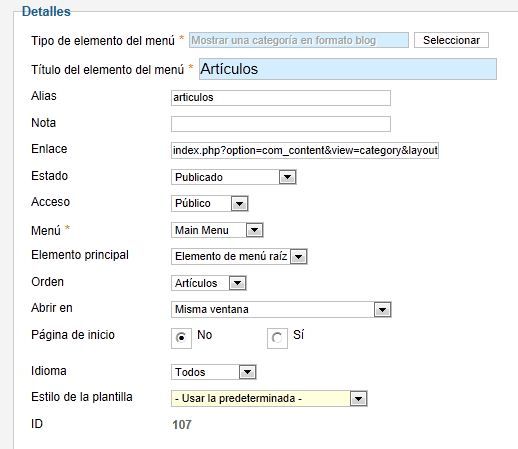Expand the Idioma dropdown showing Todos
The width and height of the screenshot is (518, 449).
pyautogui.click(x=214, y=372)
